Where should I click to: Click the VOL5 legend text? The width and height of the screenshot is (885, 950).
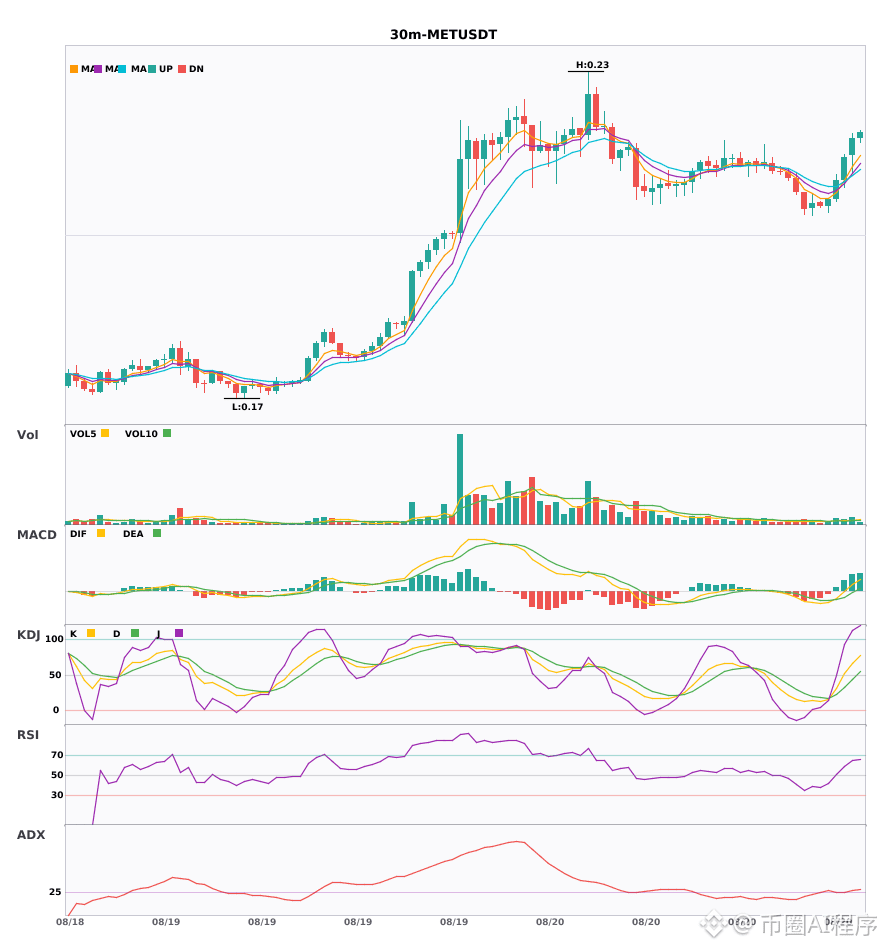[83, 434]
